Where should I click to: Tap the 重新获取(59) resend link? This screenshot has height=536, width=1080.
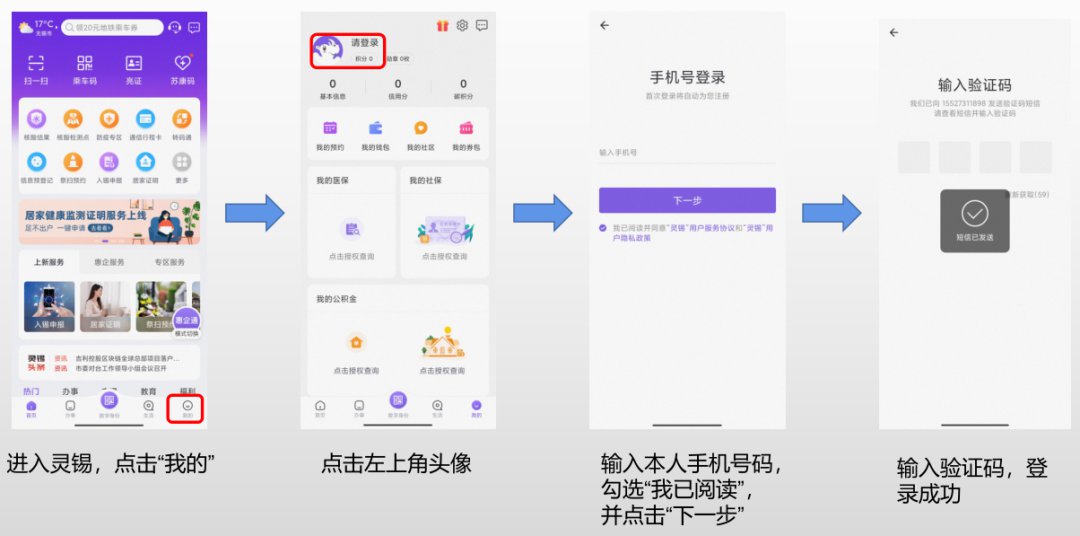pos(1029,195)
